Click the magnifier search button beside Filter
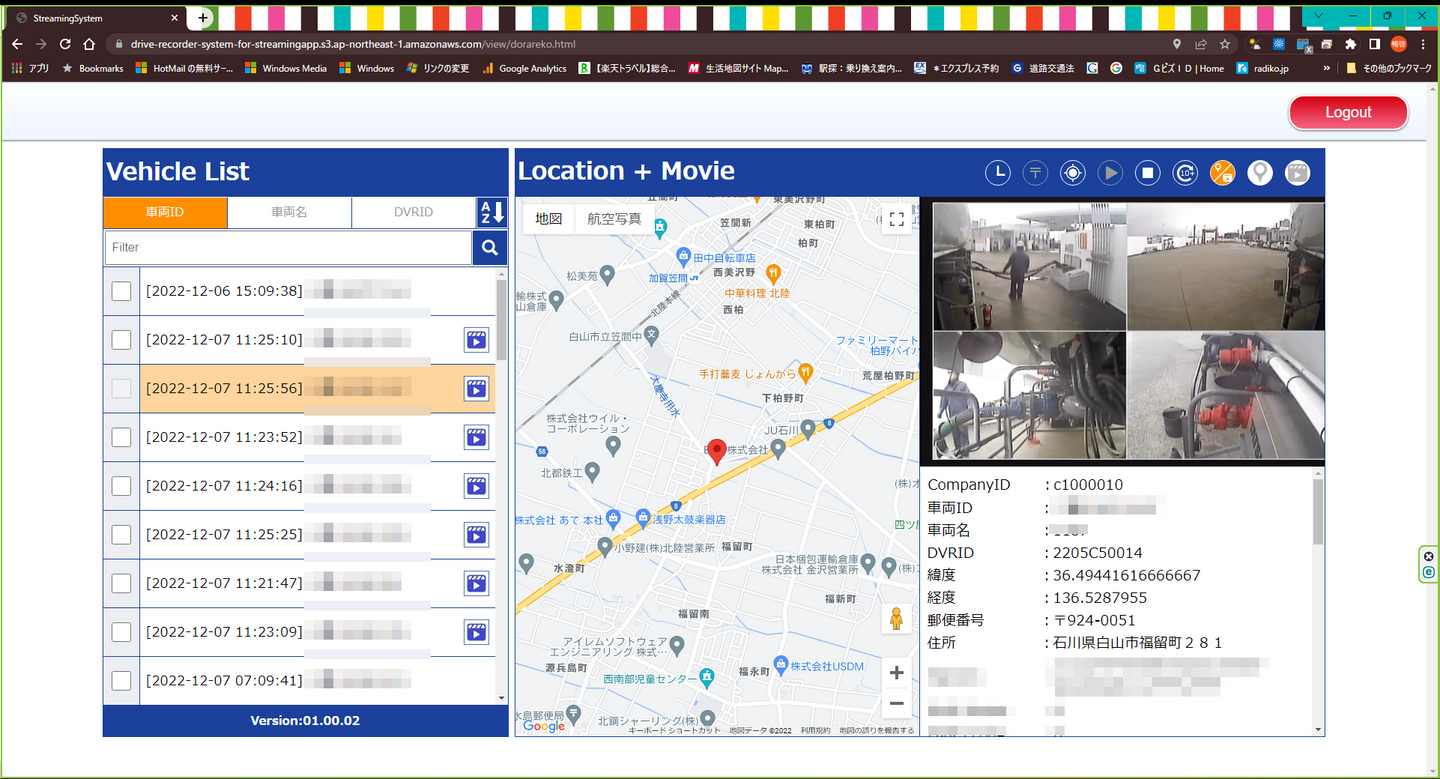The height and width of the screenshot is (779, 1440). (x=490, y=248)
